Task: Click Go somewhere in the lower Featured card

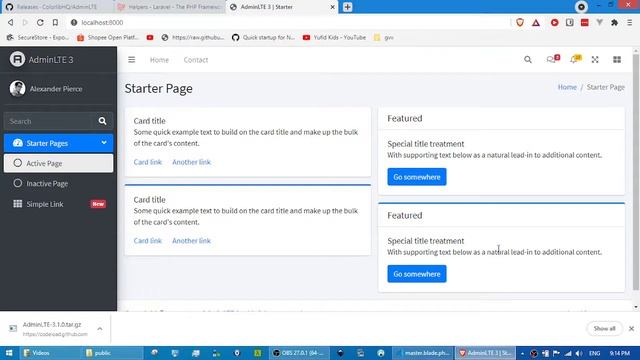Action: (x=417, y=274)
